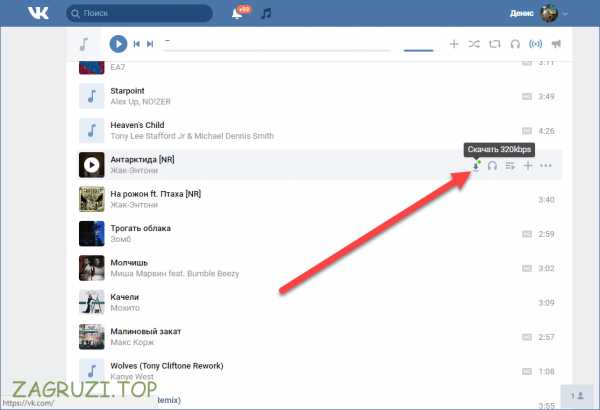
Task: Play Wolves (Tony Cliftone Rework) cover
Action: click(x=91, y=371)
